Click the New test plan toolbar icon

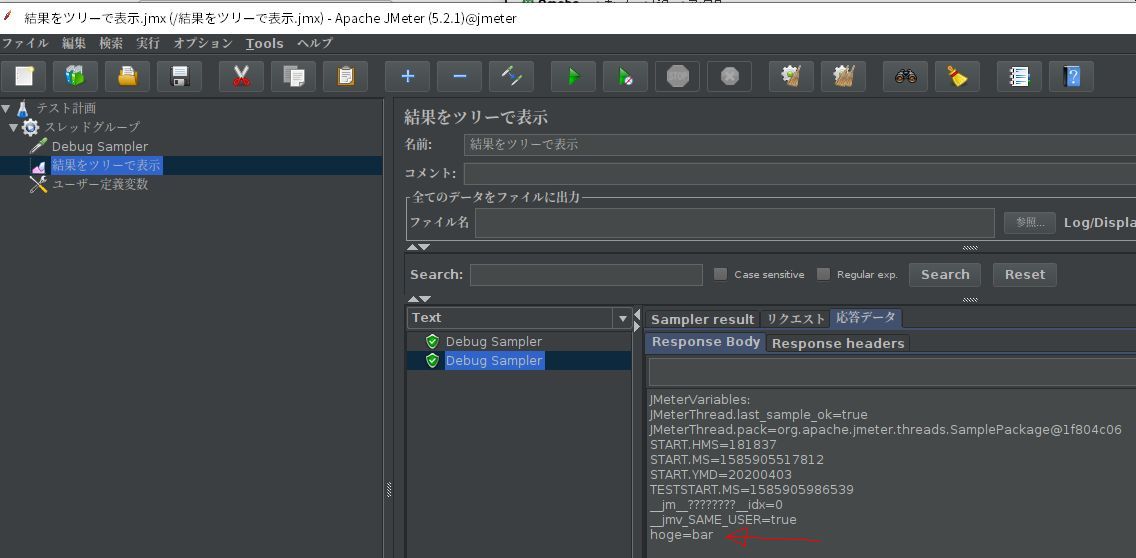[x=24, y=76]
